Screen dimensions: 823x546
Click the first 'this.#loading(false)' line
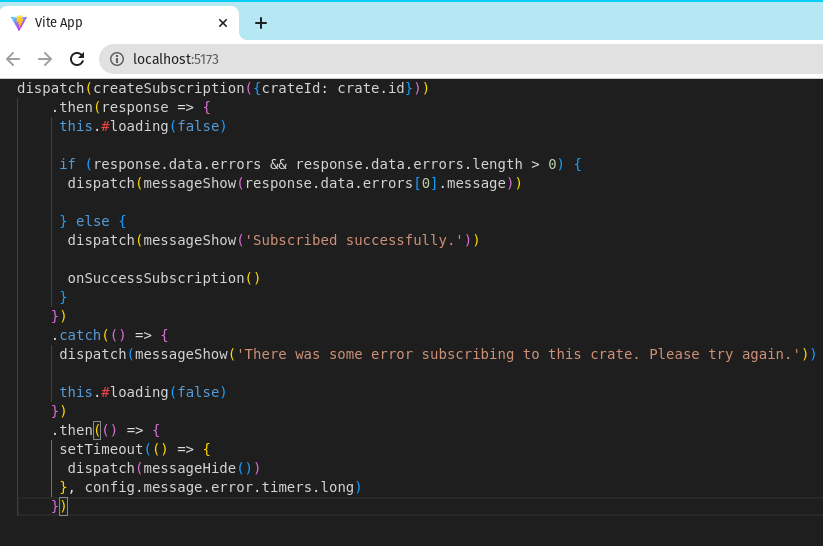[x=143, y=126]
